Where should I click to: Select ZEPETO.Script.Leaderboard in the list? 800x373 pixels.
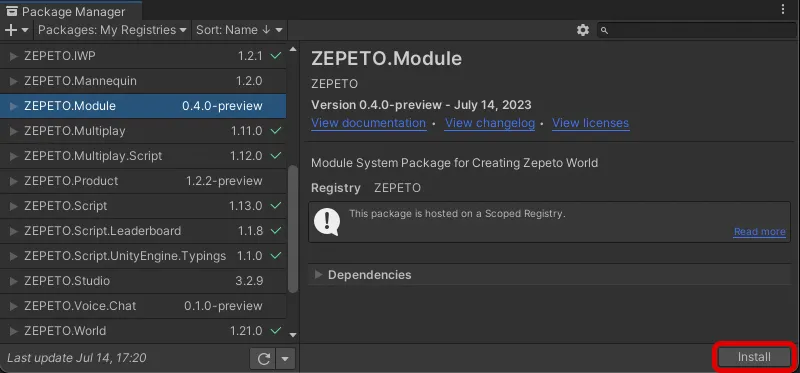pos(143,231)
